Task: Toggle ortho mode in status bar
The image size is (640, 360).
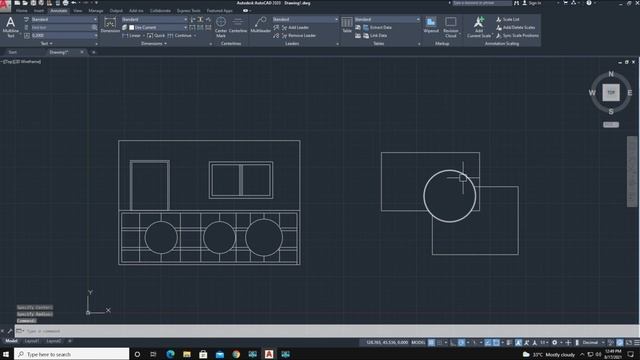Action: click(x=453, y=342)
